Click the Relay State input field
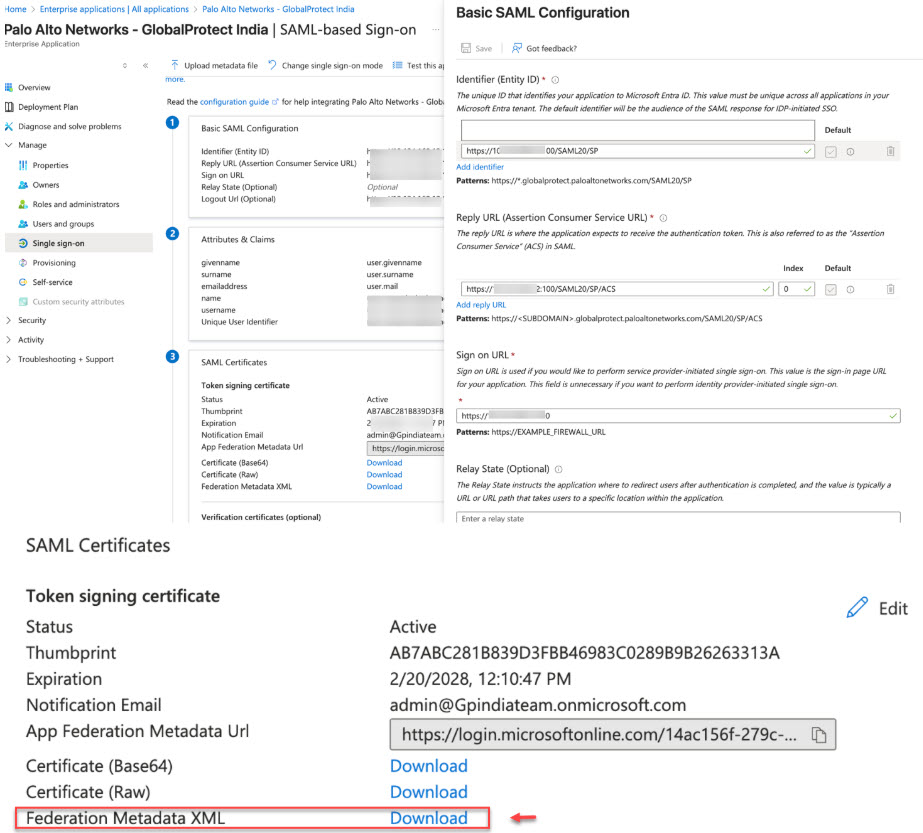Viewport: 923px width, 833px height. tap(678, 518)
